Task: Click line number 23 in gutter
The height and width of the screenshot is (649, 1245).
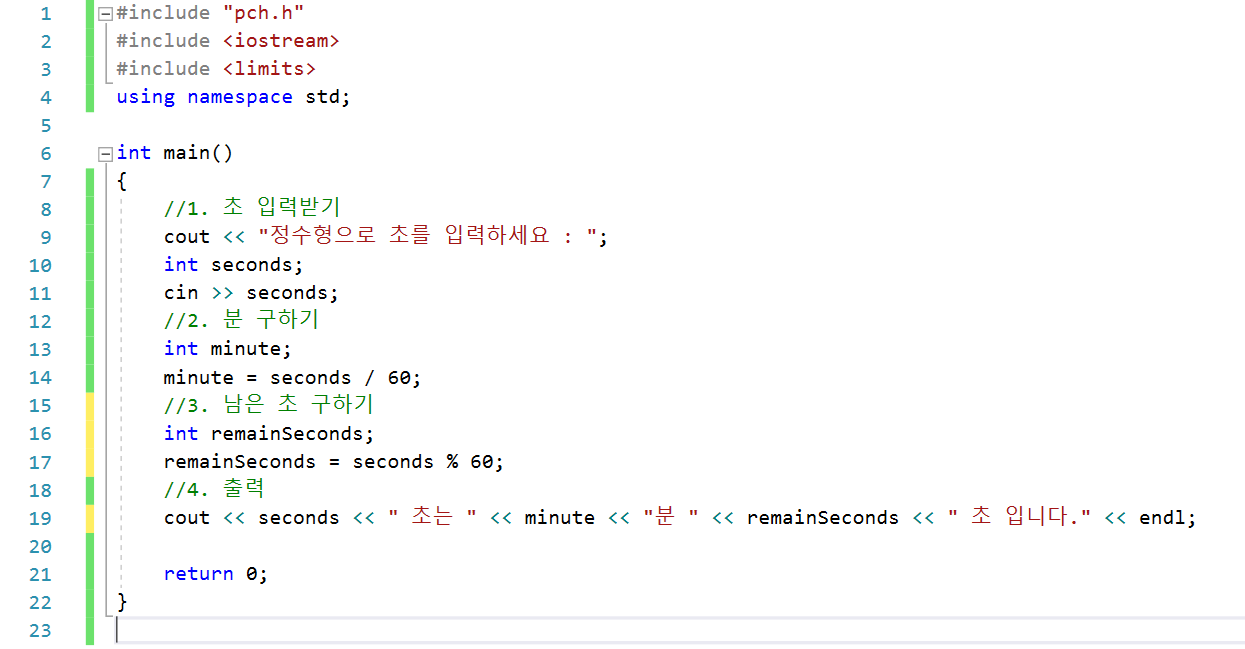Action: click(x=40, y=629)
